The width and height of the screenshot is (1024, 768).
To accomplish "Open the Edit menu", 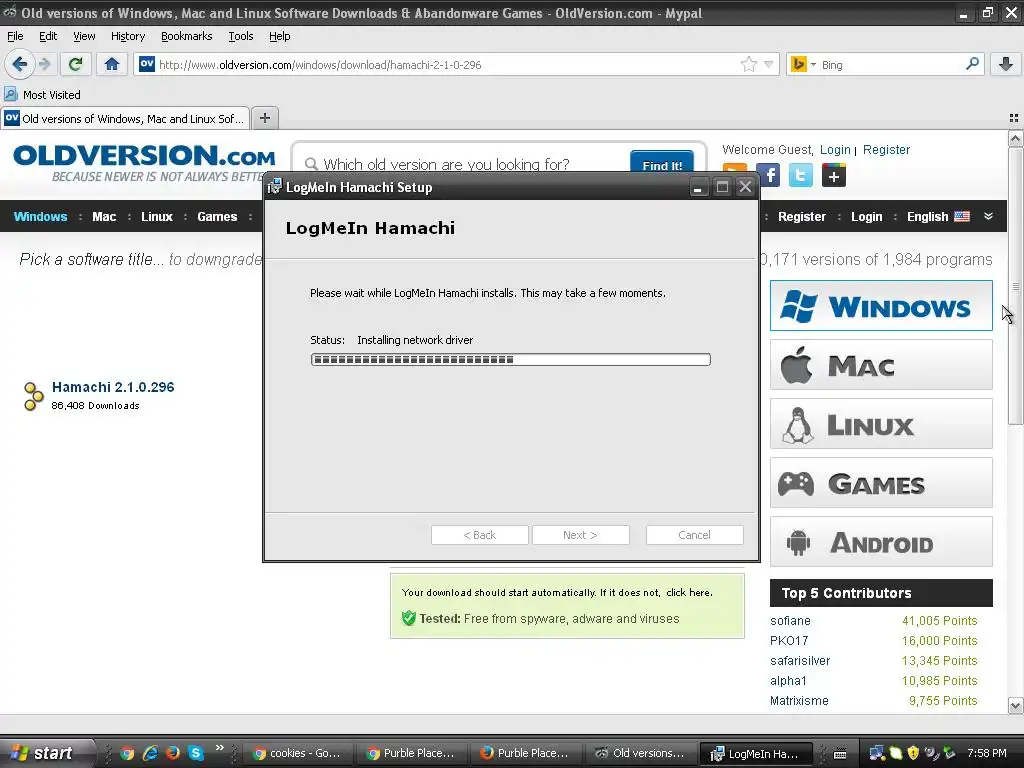I will click(x=48, y=36).
